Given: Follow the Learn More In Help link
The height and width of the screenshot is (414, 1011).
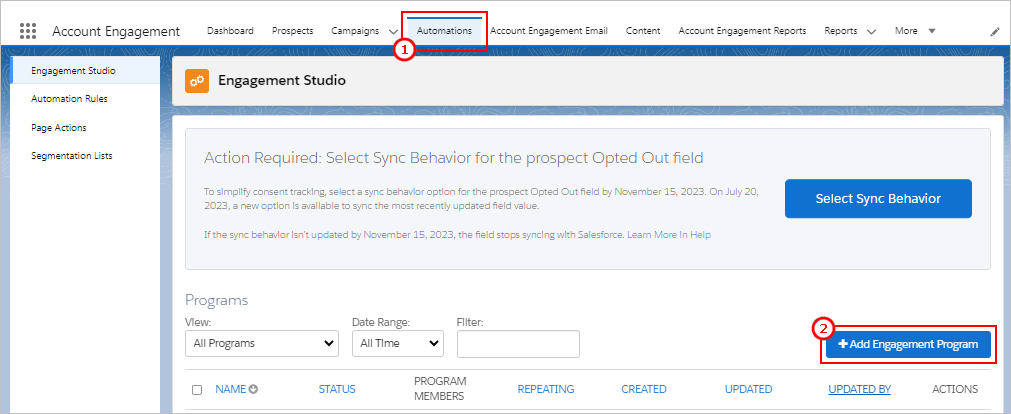Looking at the screenshot, I should (x=669, y=235).
